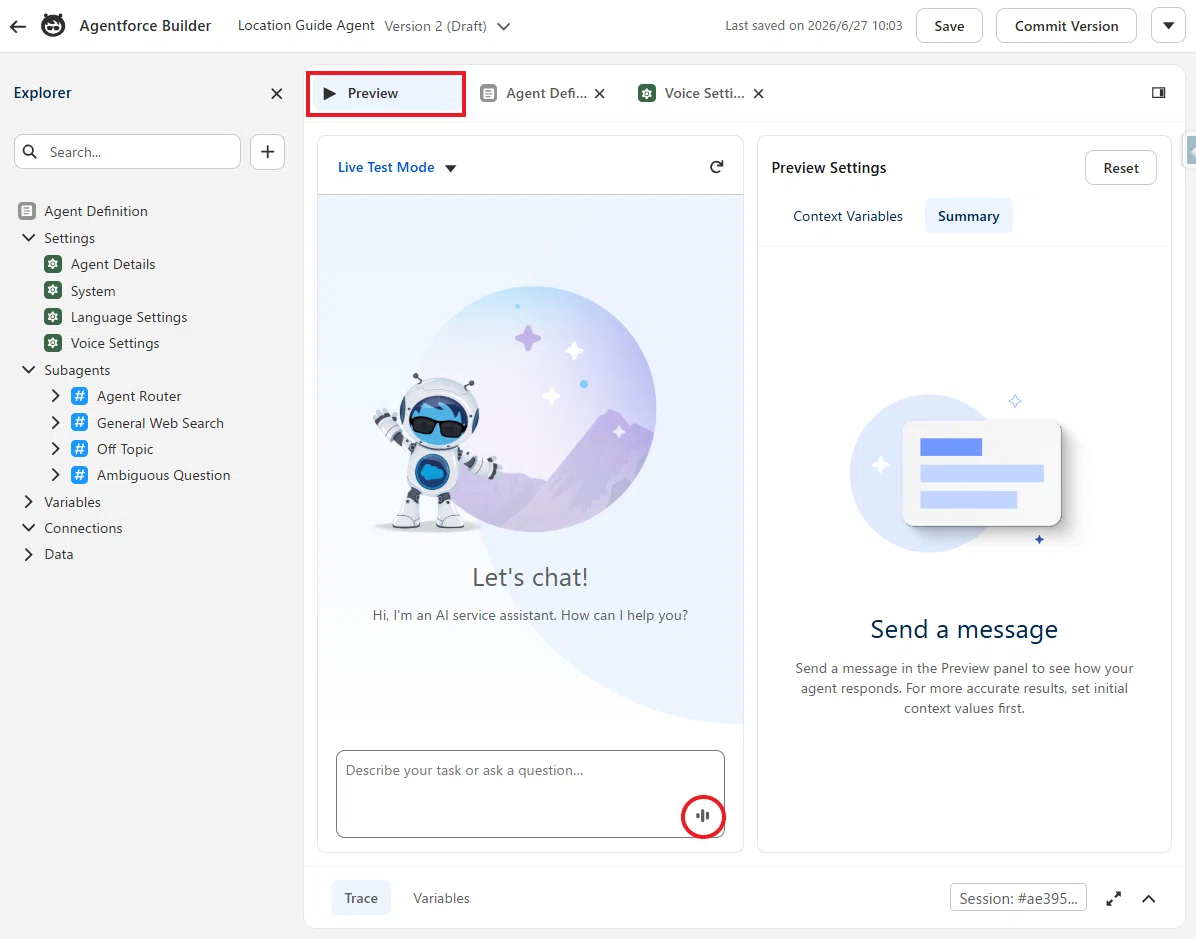Click the Agentforce astro logo icon
The height and width of the screenshot is (939, 1196).
tap(53, 26)
